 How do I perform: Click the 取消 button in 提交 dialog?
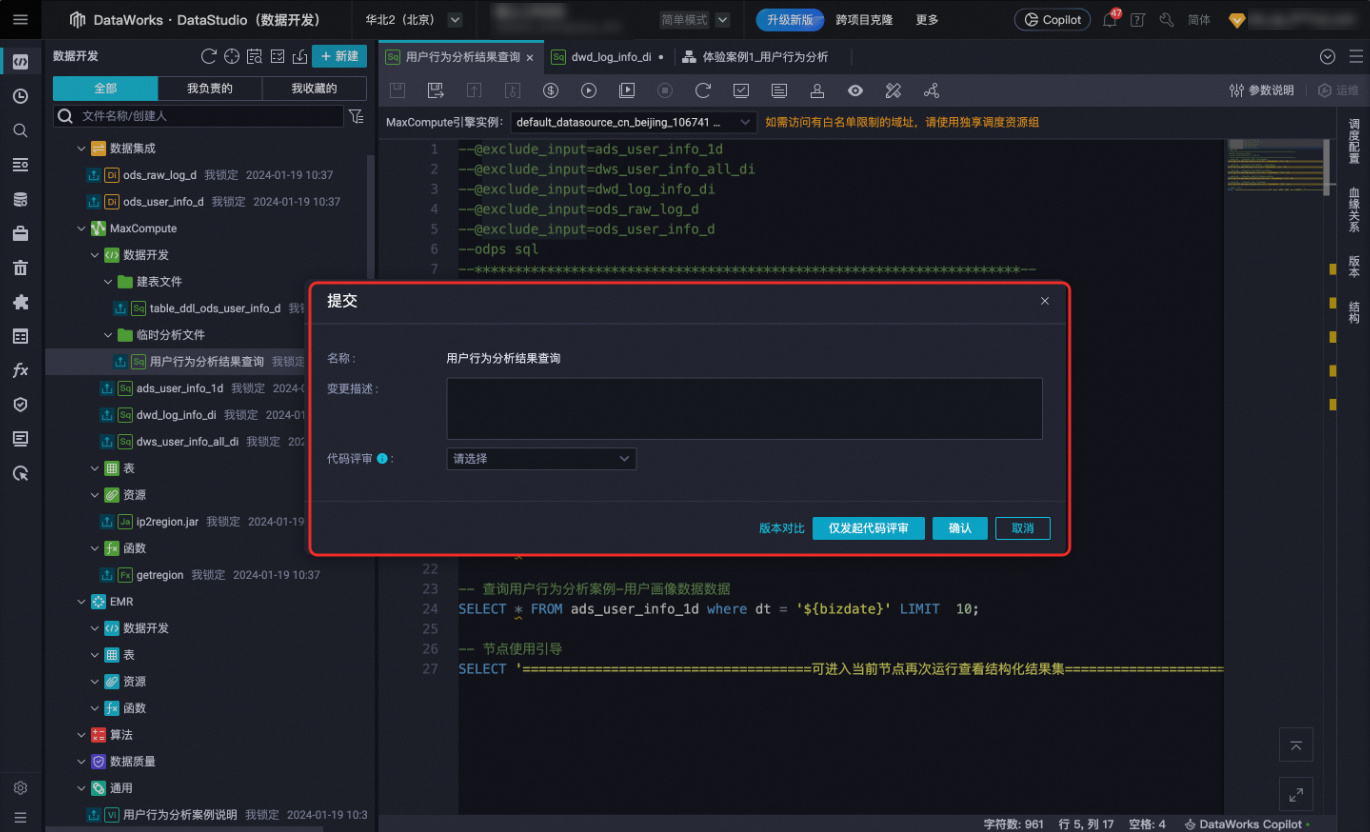(1022, 528)
